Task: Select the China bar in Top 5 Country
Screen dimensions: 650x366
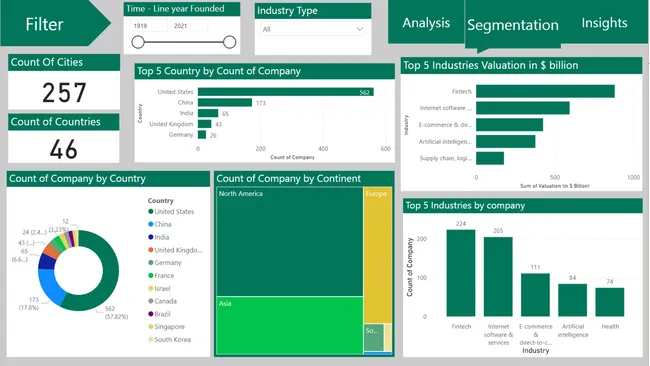Action: pyautogui.click(x=225, y=102)
